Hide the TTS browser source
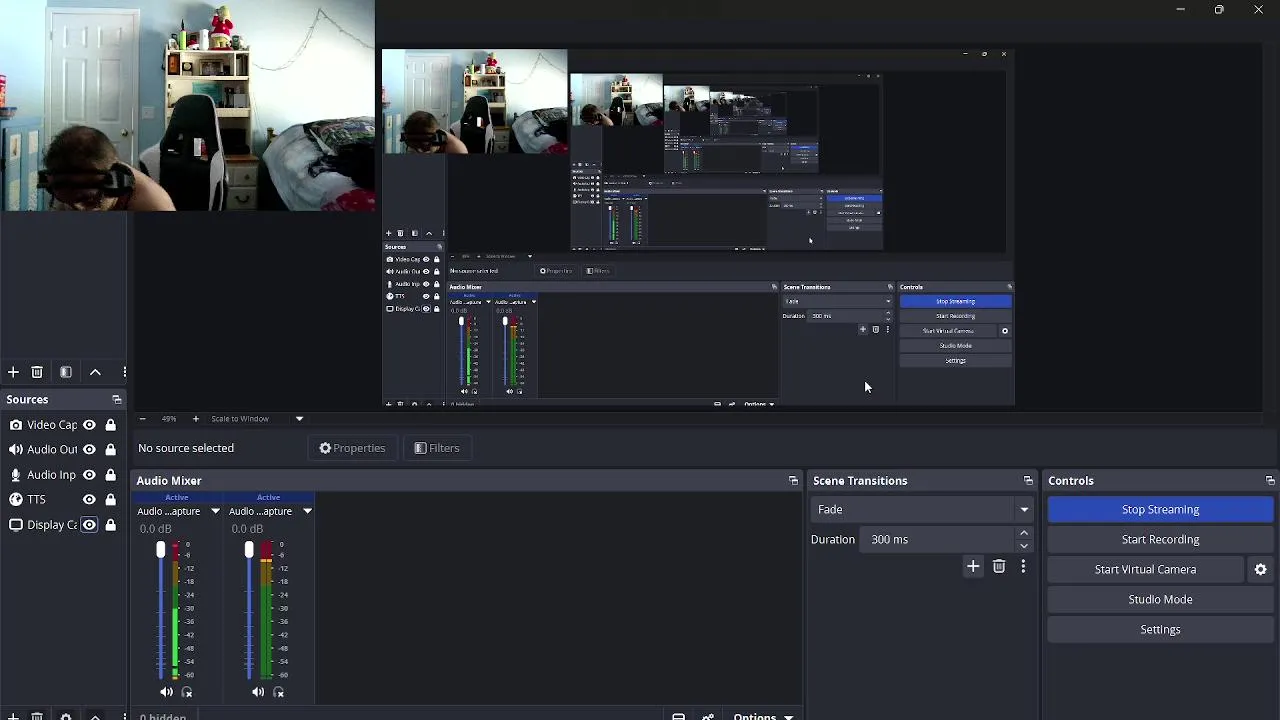1280x720 pixels. click(89, 499)
